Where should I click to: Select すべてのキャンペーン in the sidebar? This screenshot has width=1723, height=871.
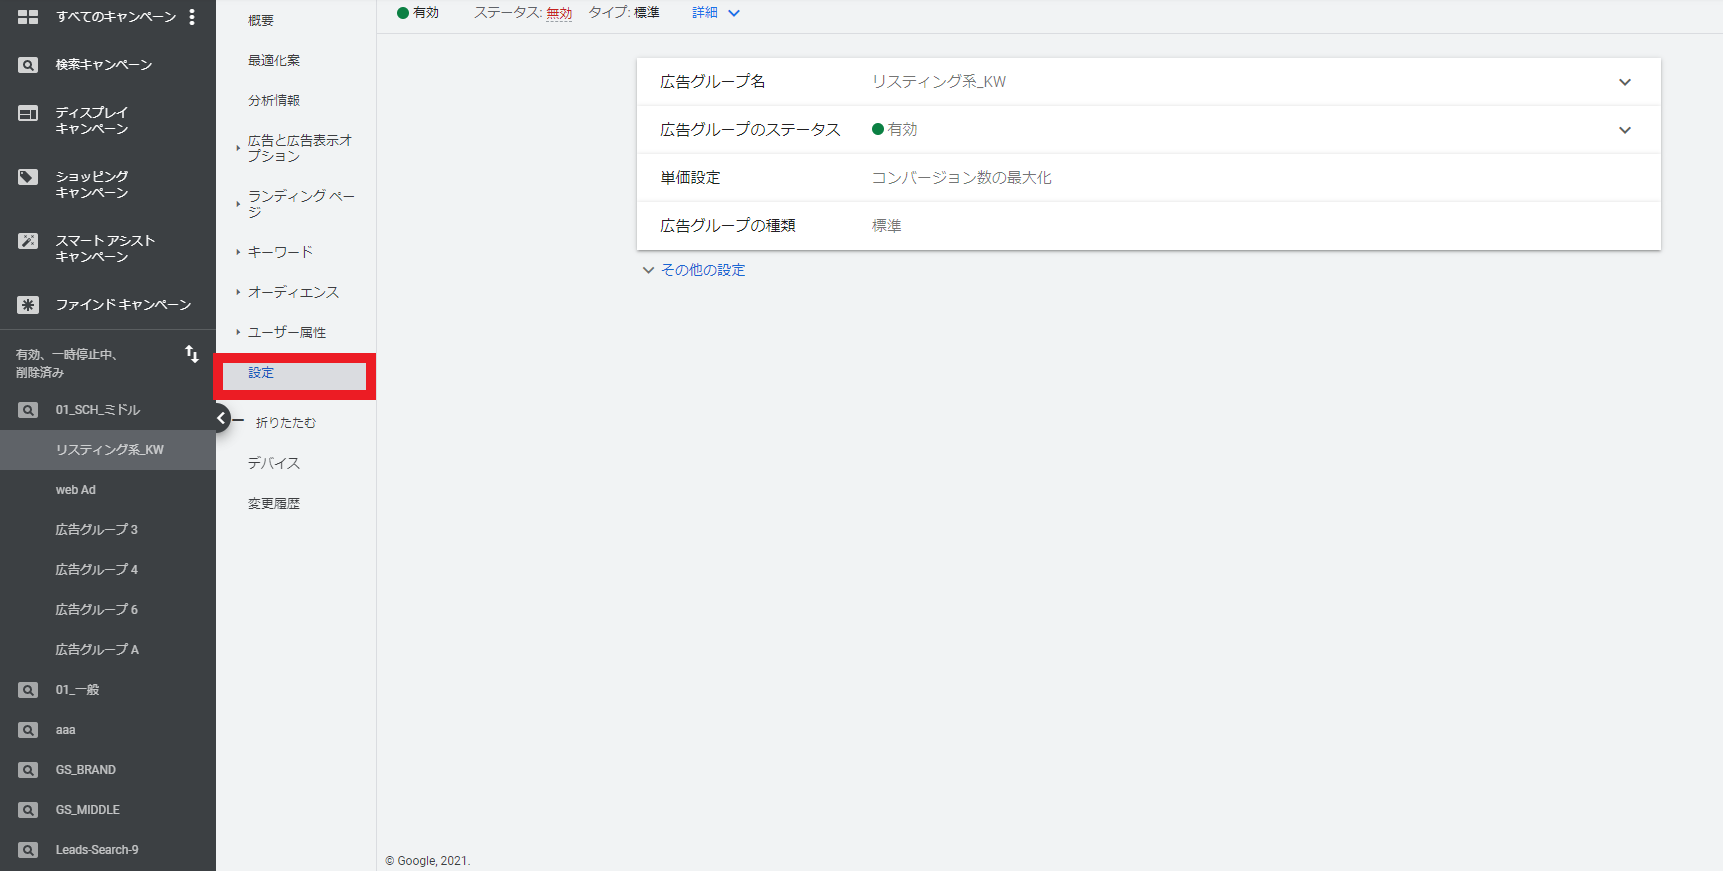click(116, 17)
